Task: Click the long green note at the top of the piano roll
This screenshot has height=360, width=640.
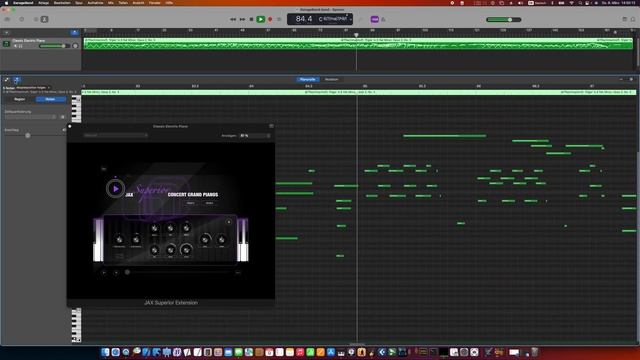Action: tap(444, 136)
